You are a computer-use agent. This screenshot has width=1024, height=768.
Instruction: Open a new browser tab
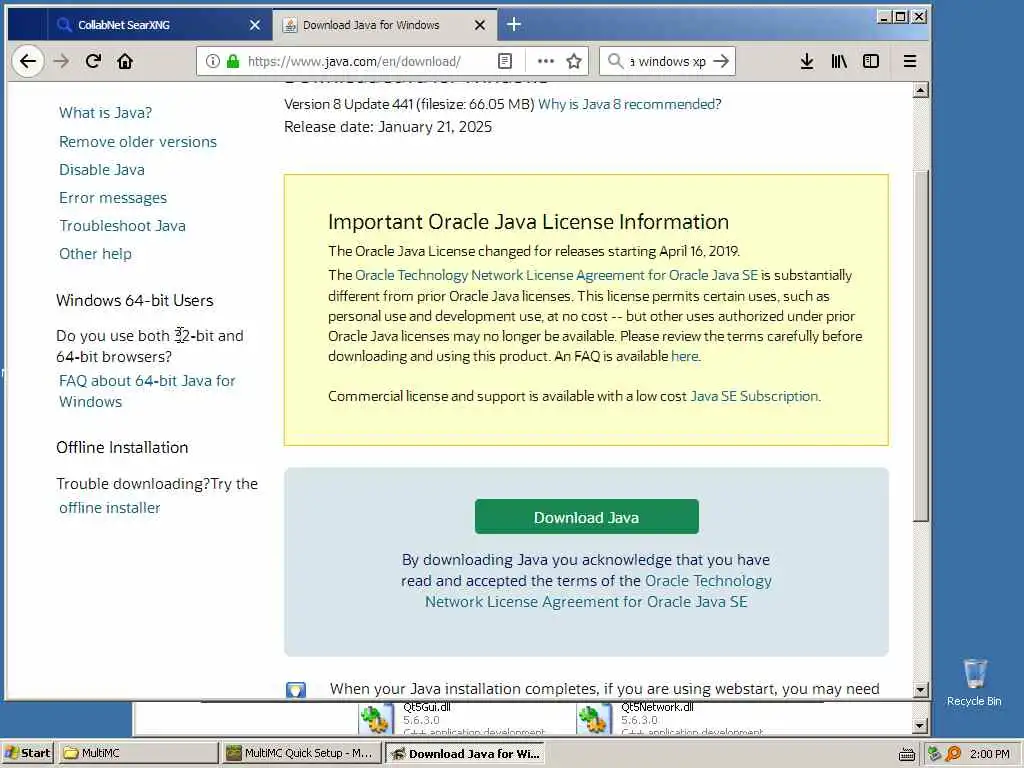(x=514, y=25)
